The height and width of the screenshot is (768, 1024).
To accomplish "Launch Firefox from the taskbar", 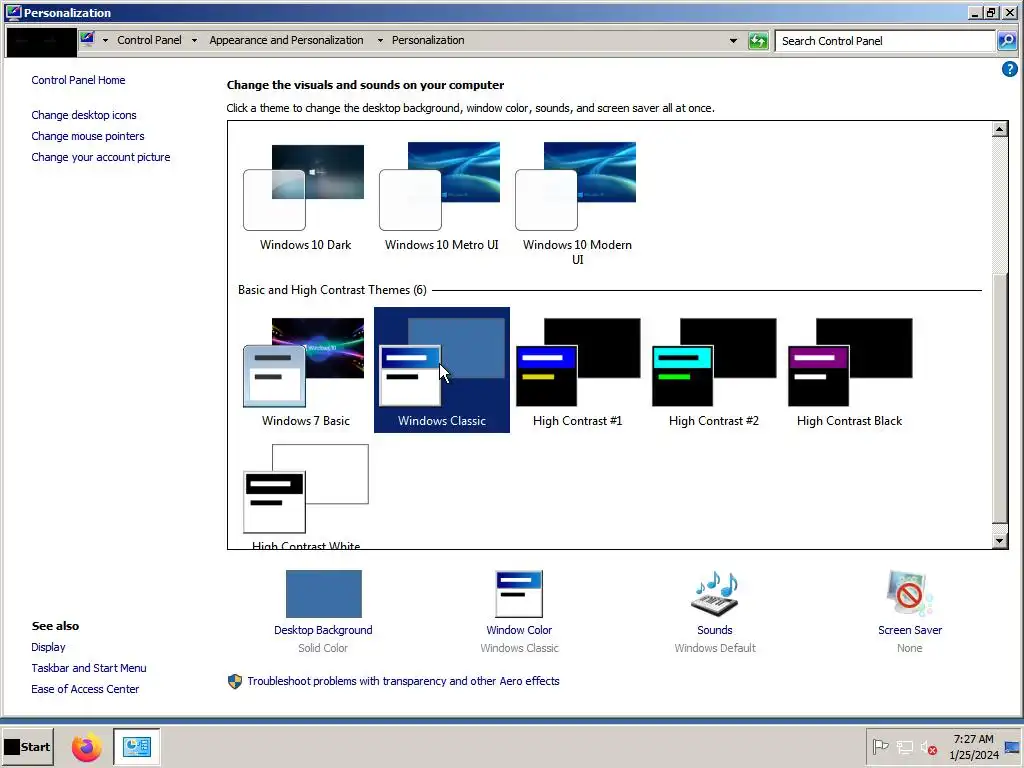I will 86,747.
